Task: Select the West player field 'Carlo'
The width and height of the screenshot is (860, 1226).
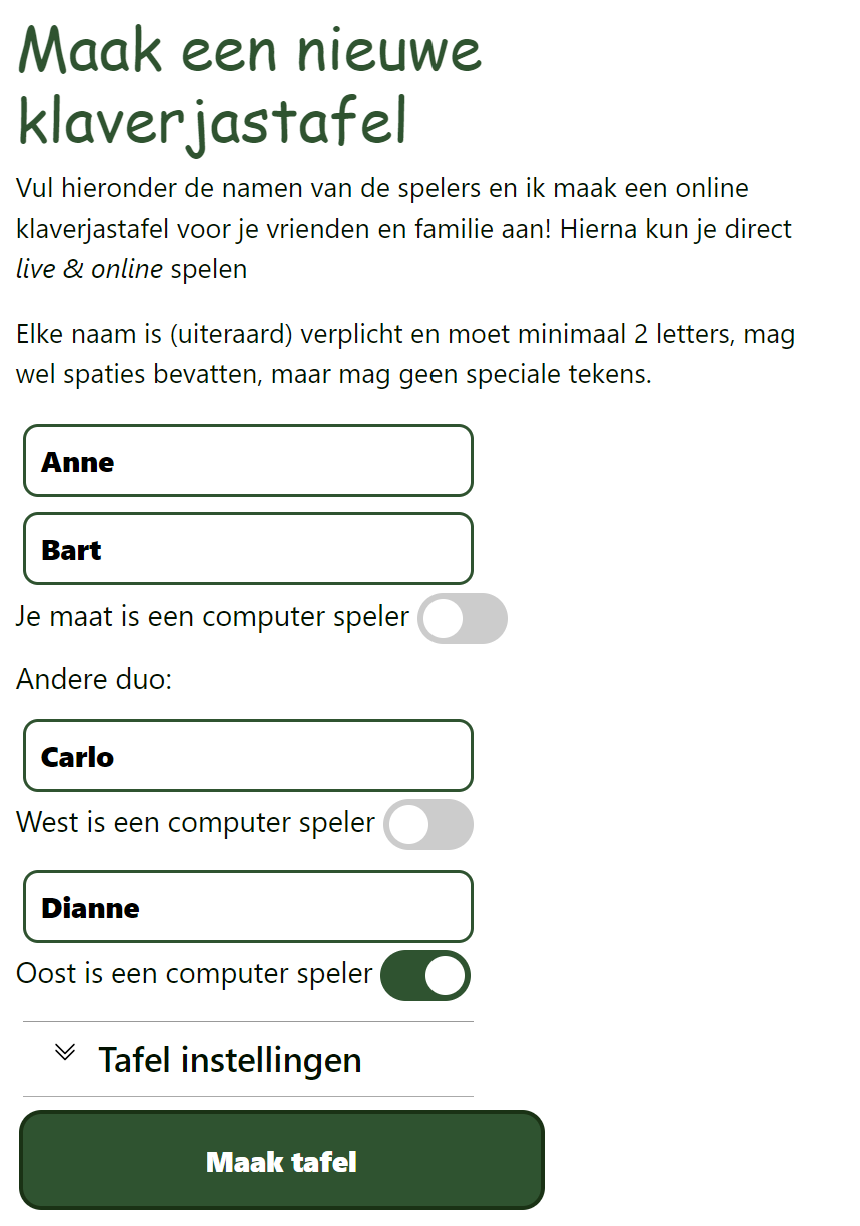Action: pyautogui.click(x=248, y=756)
